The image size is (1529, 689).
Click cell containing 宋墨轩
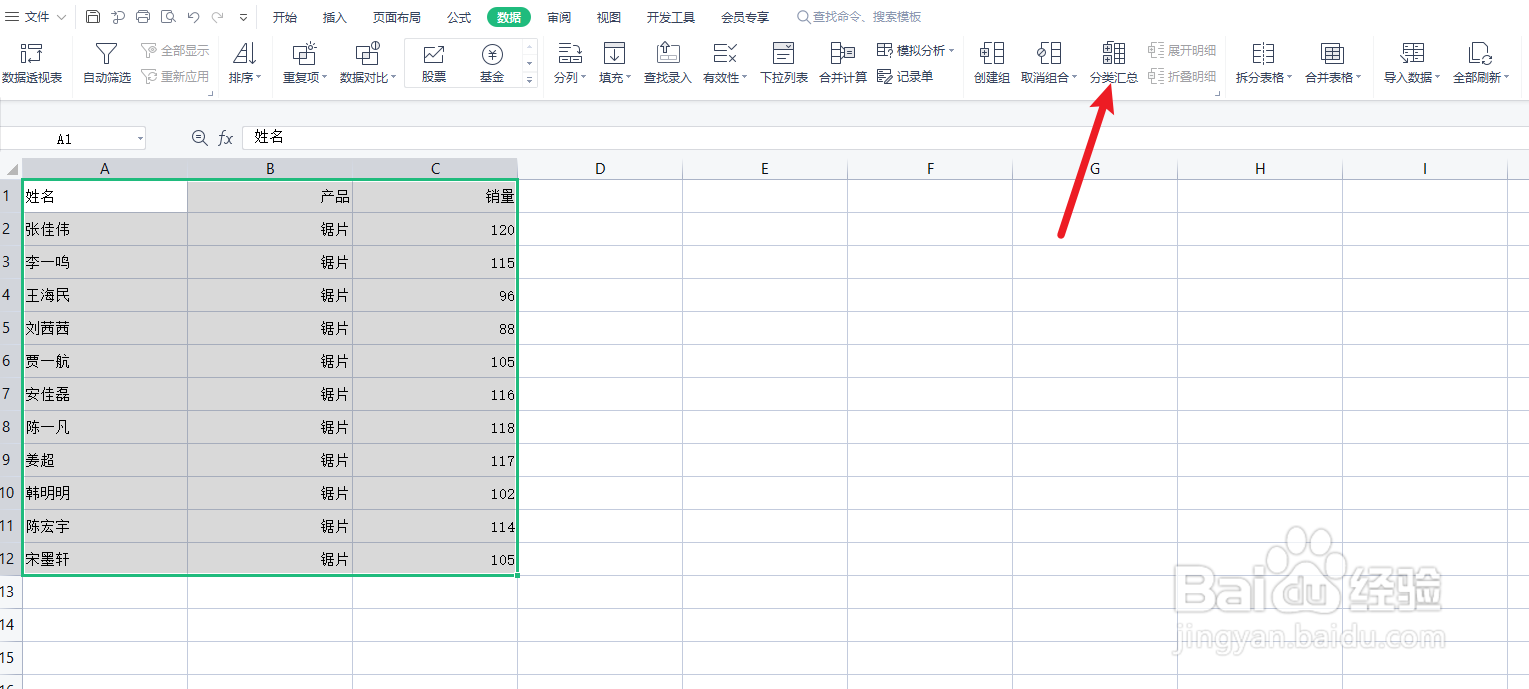click(x=105, y=559)
